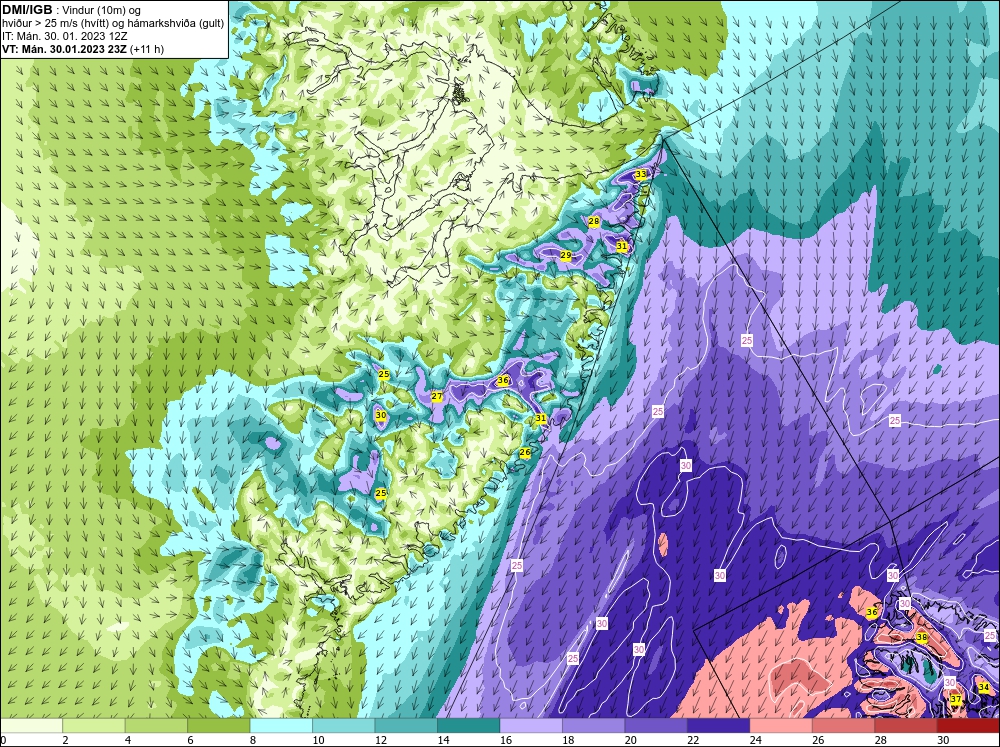Click the legend scale label '16'

pyautogui.click(x=506, y=740)
